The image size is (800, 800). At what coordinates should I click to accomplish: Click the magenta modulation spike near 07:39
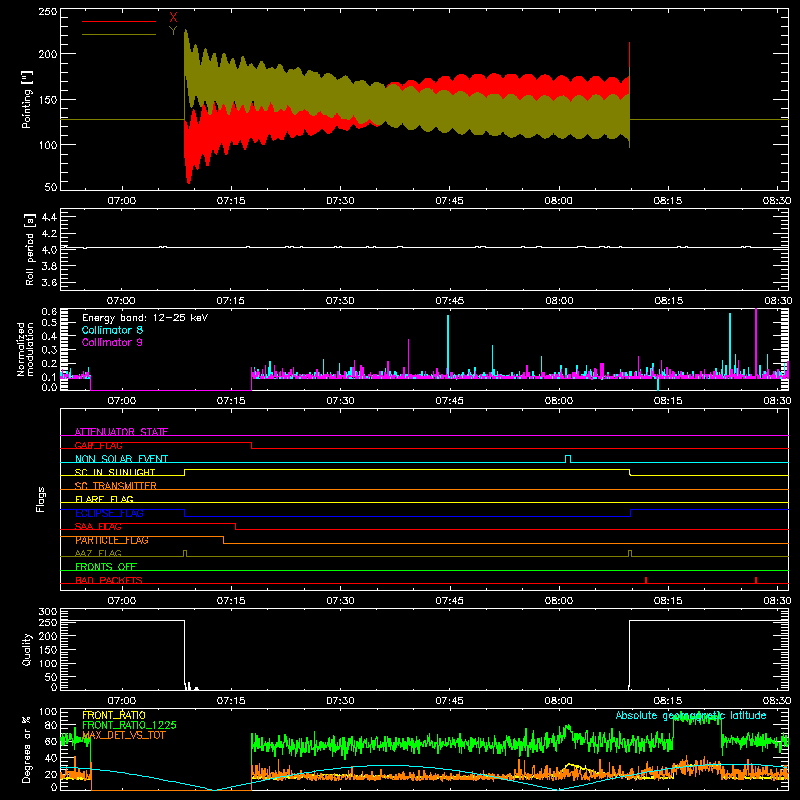pyautogui.click(x=408, y=357)
